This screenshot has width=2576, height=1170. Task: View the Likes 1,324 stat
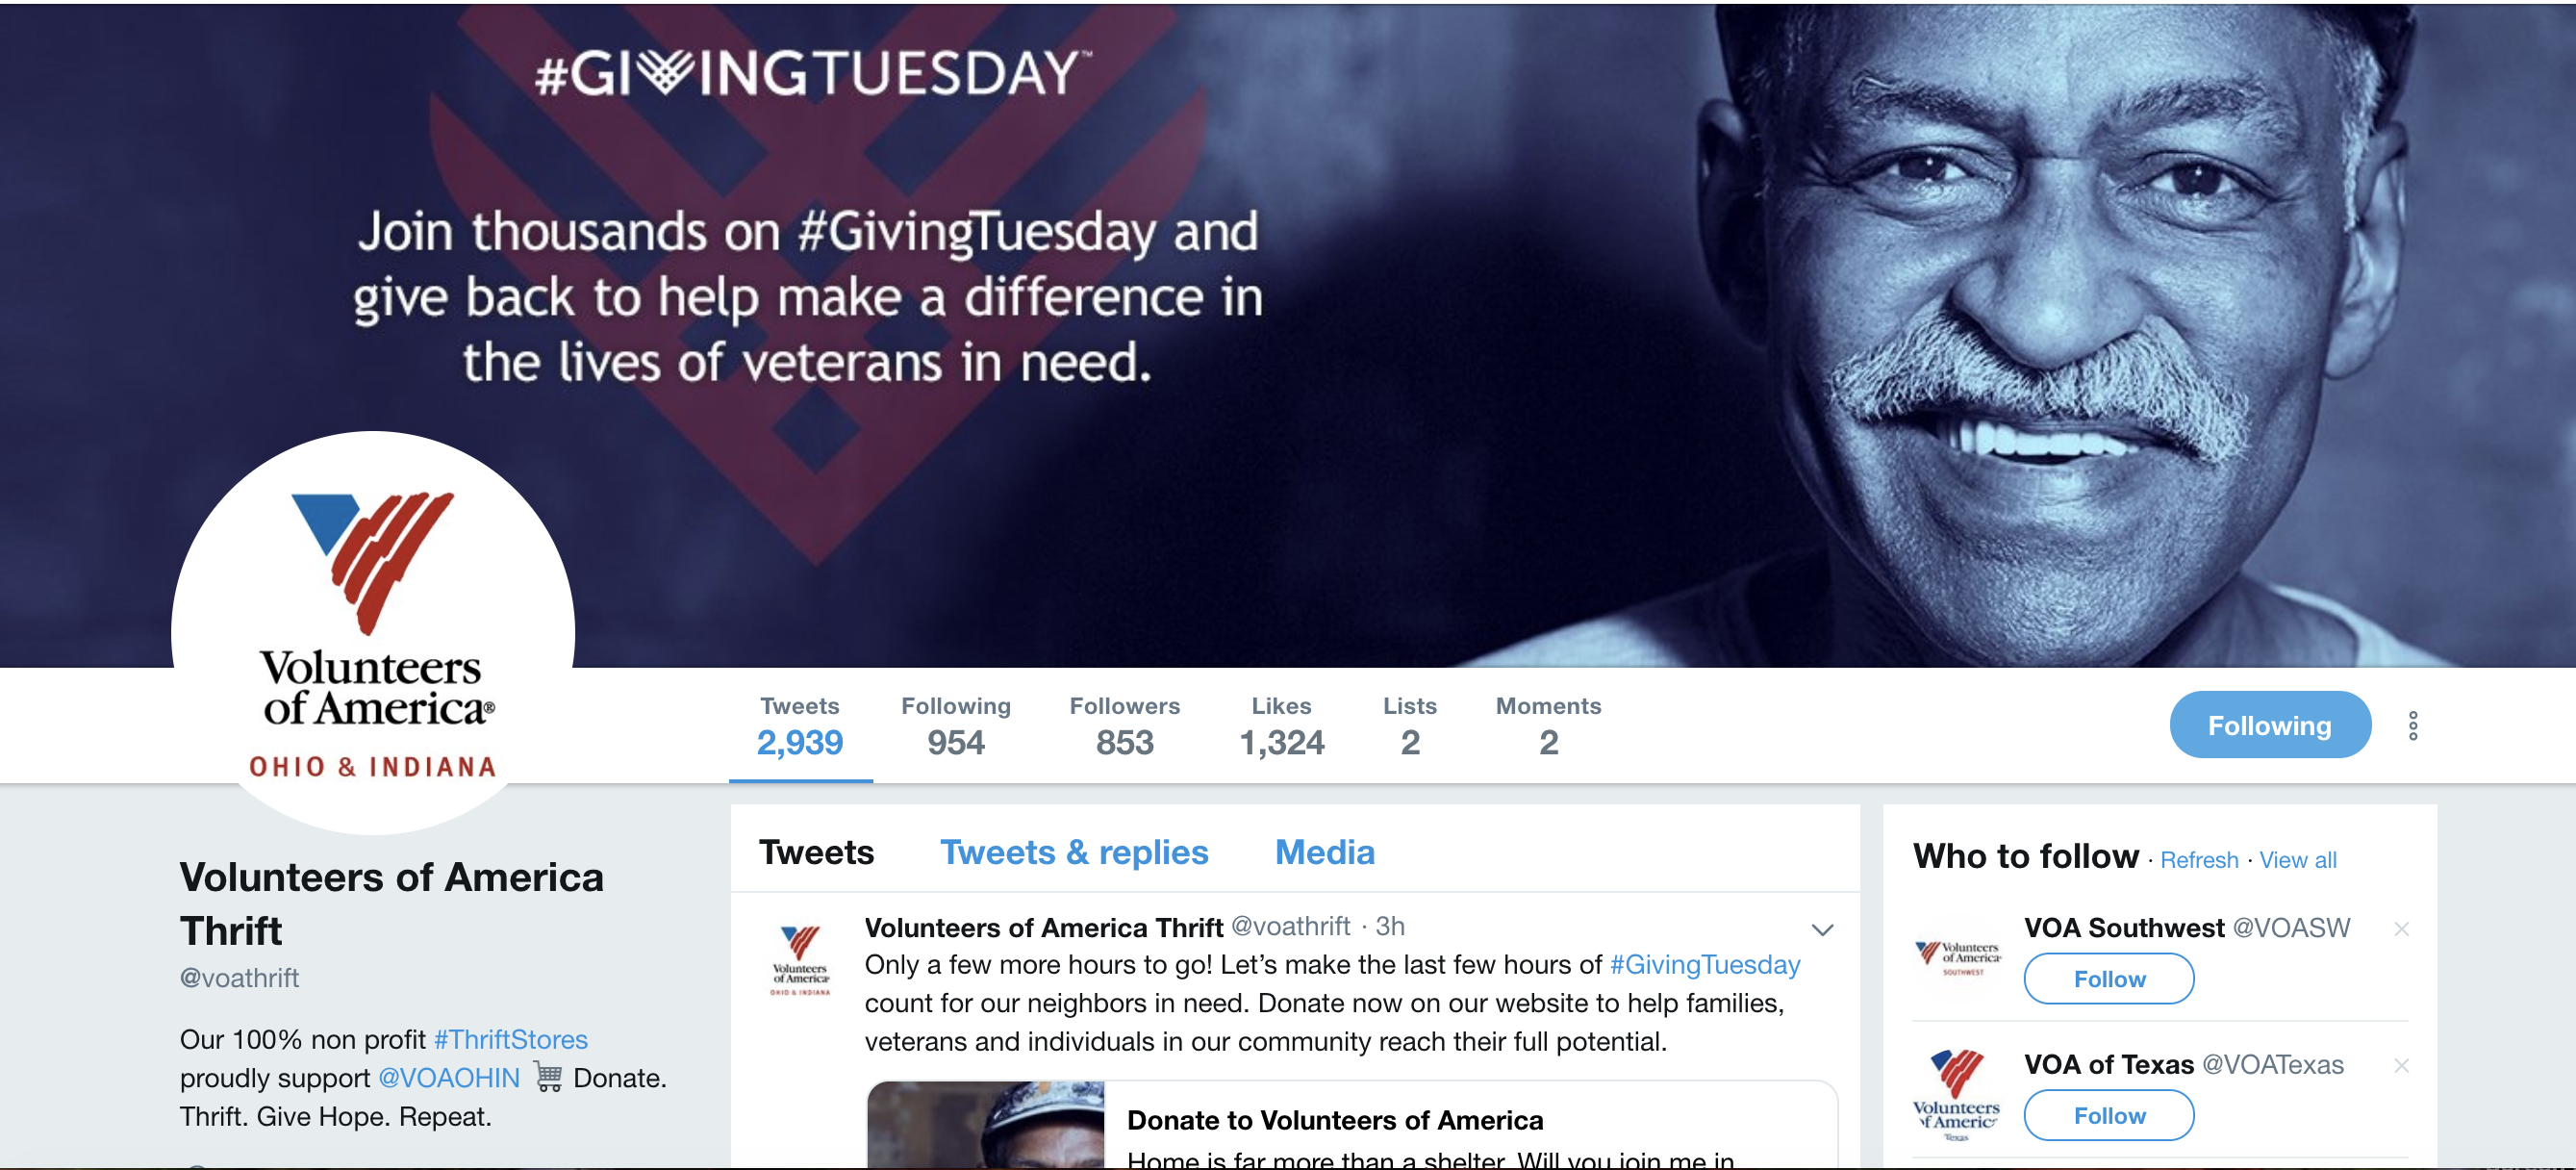point(1281,726)
